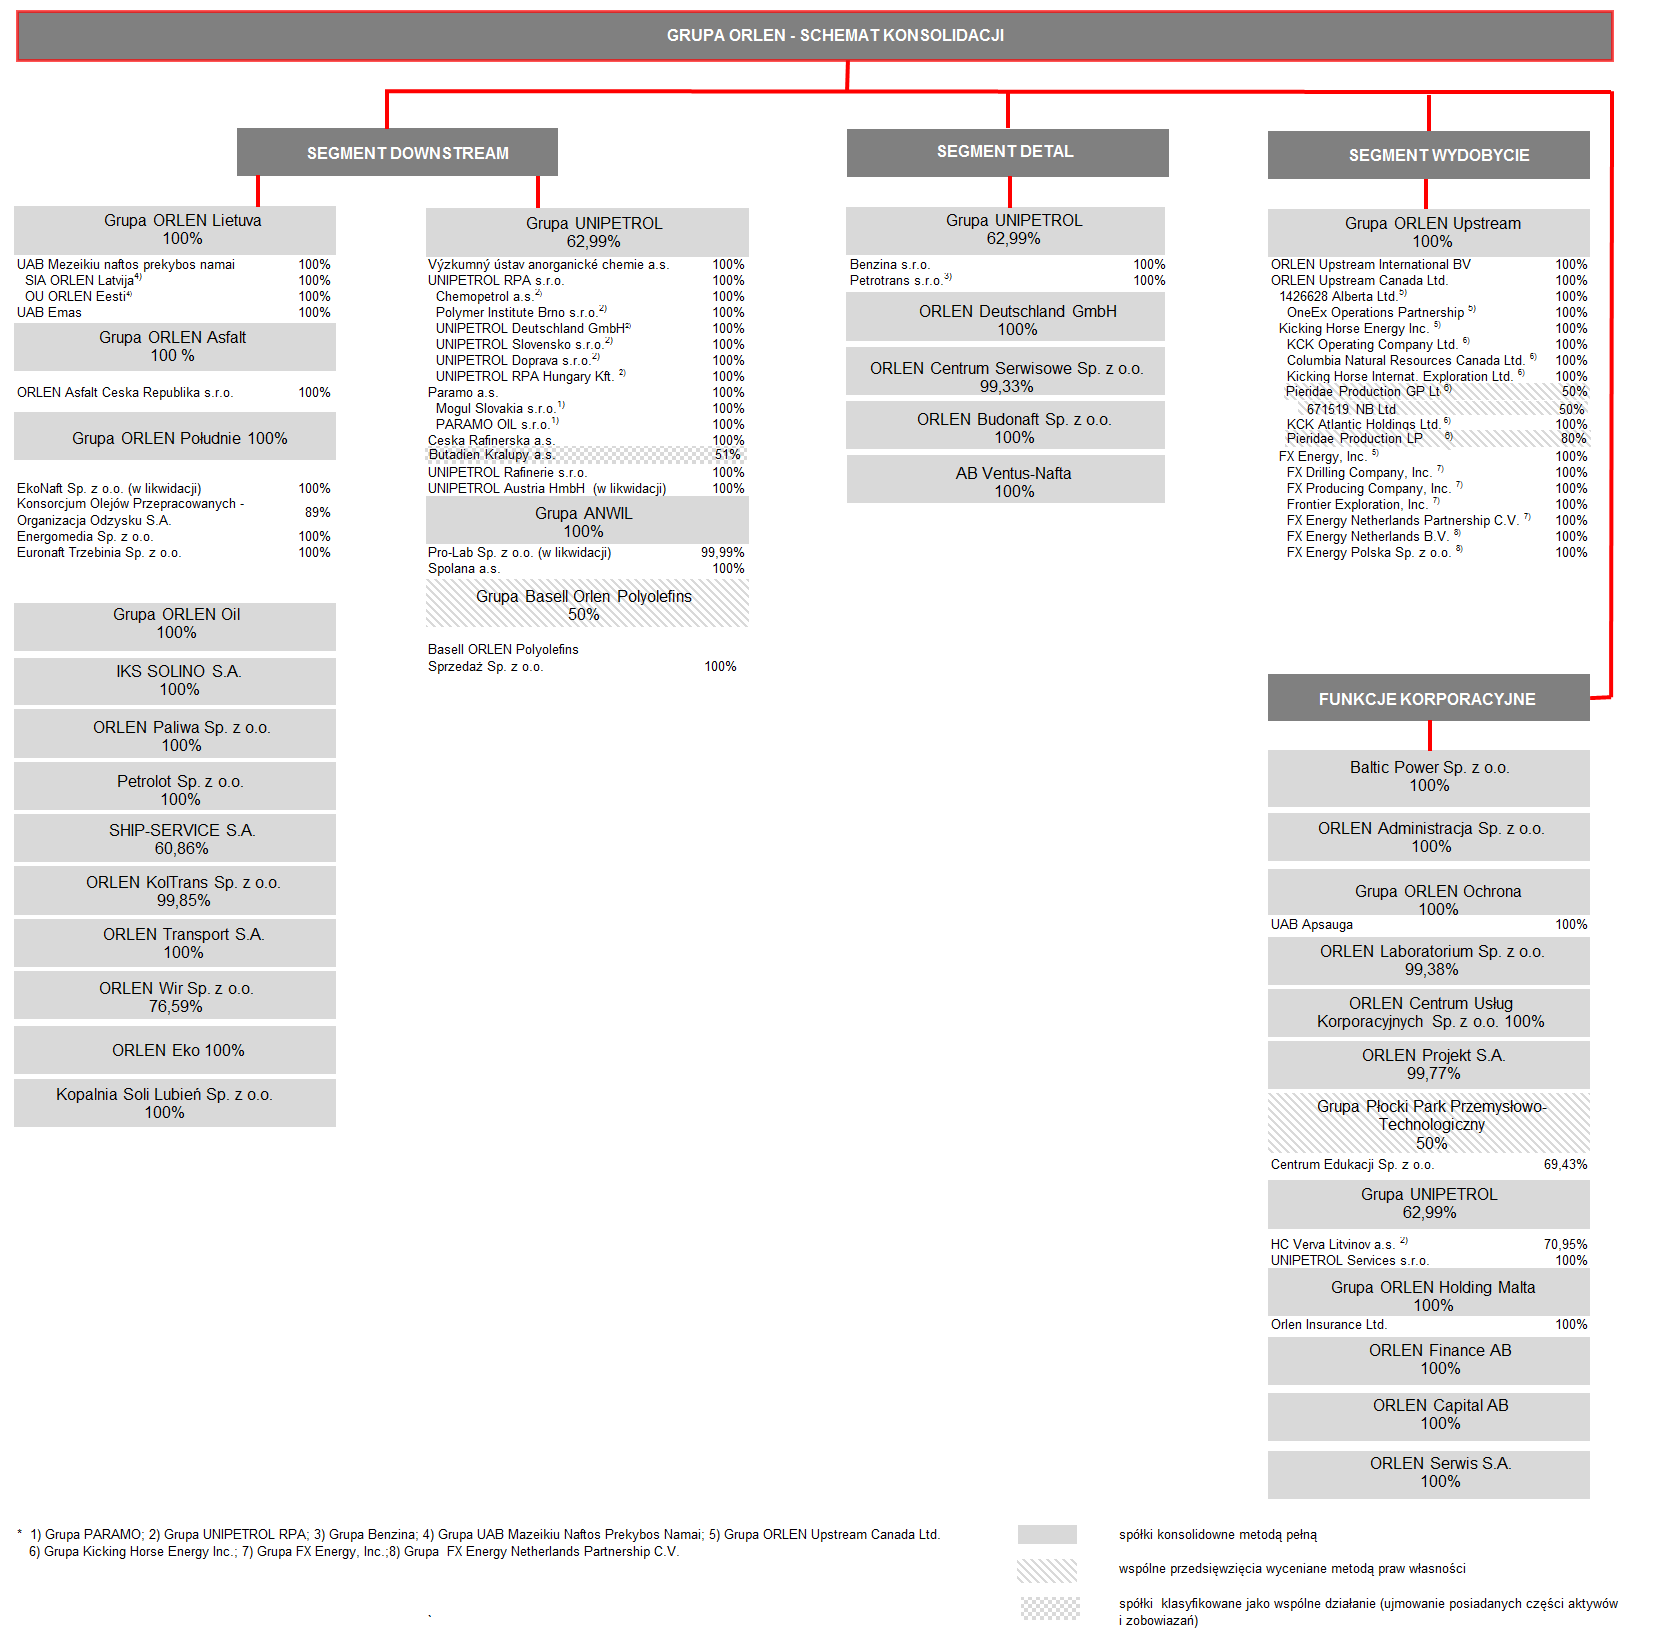Select ORLEN Administracja Sp. z o.o. box
The width and height of the screenshot is (1655, 1646).
(1428, 837)
